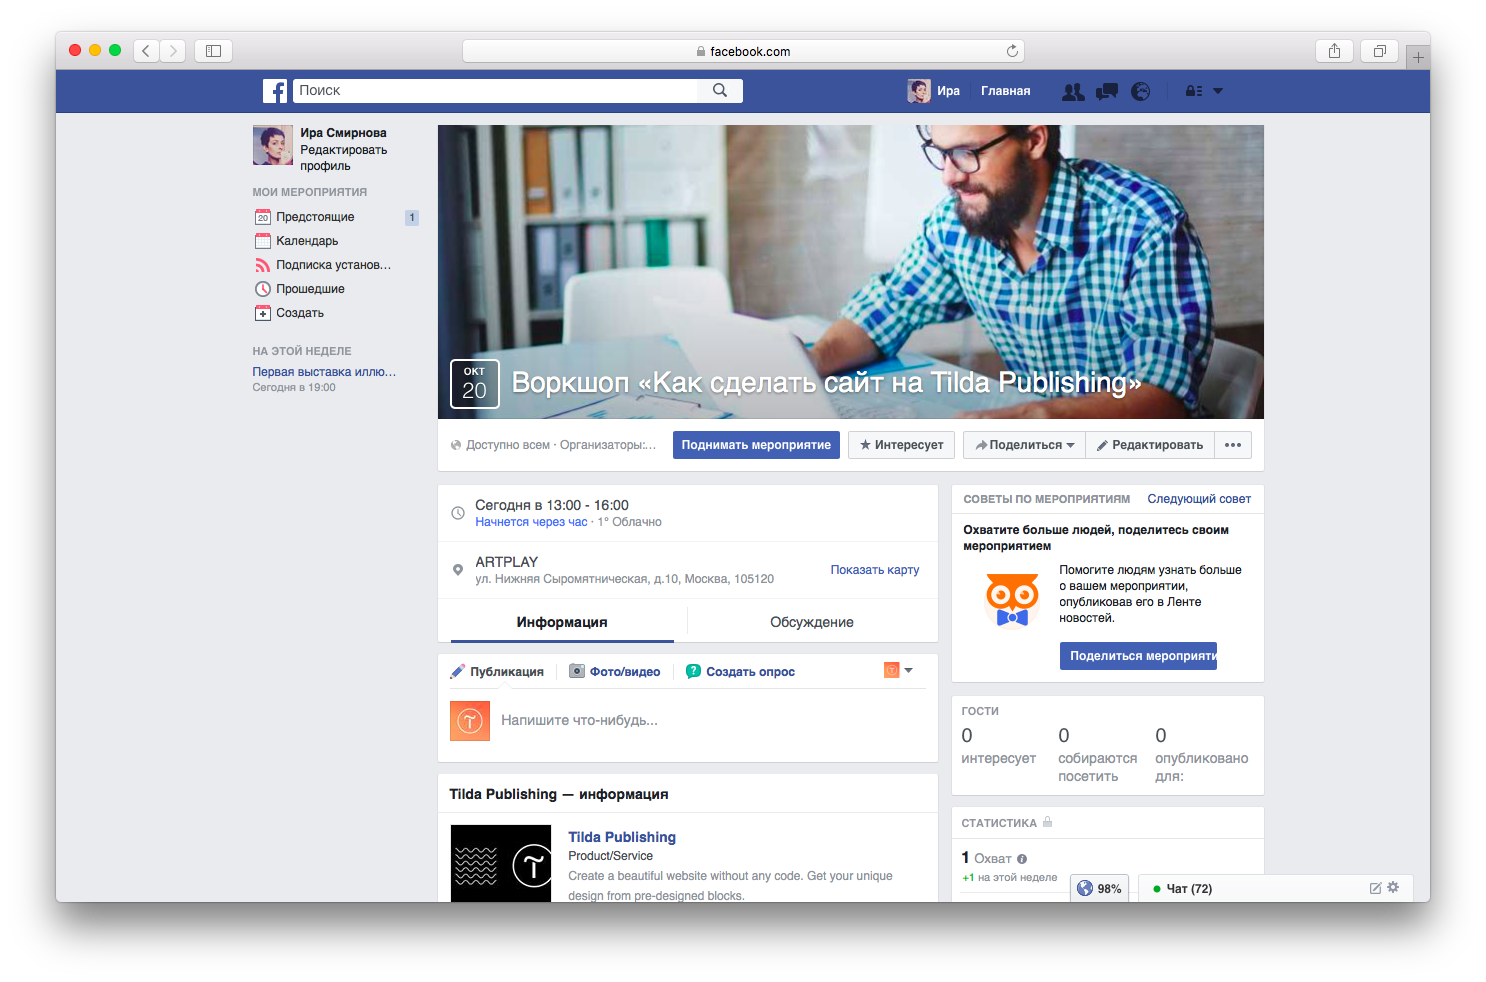This screenshot has height=982, width=1486.
Task: Open Поделиться dropdown button
Action: pyautogui.click(x=1024, y=445)
